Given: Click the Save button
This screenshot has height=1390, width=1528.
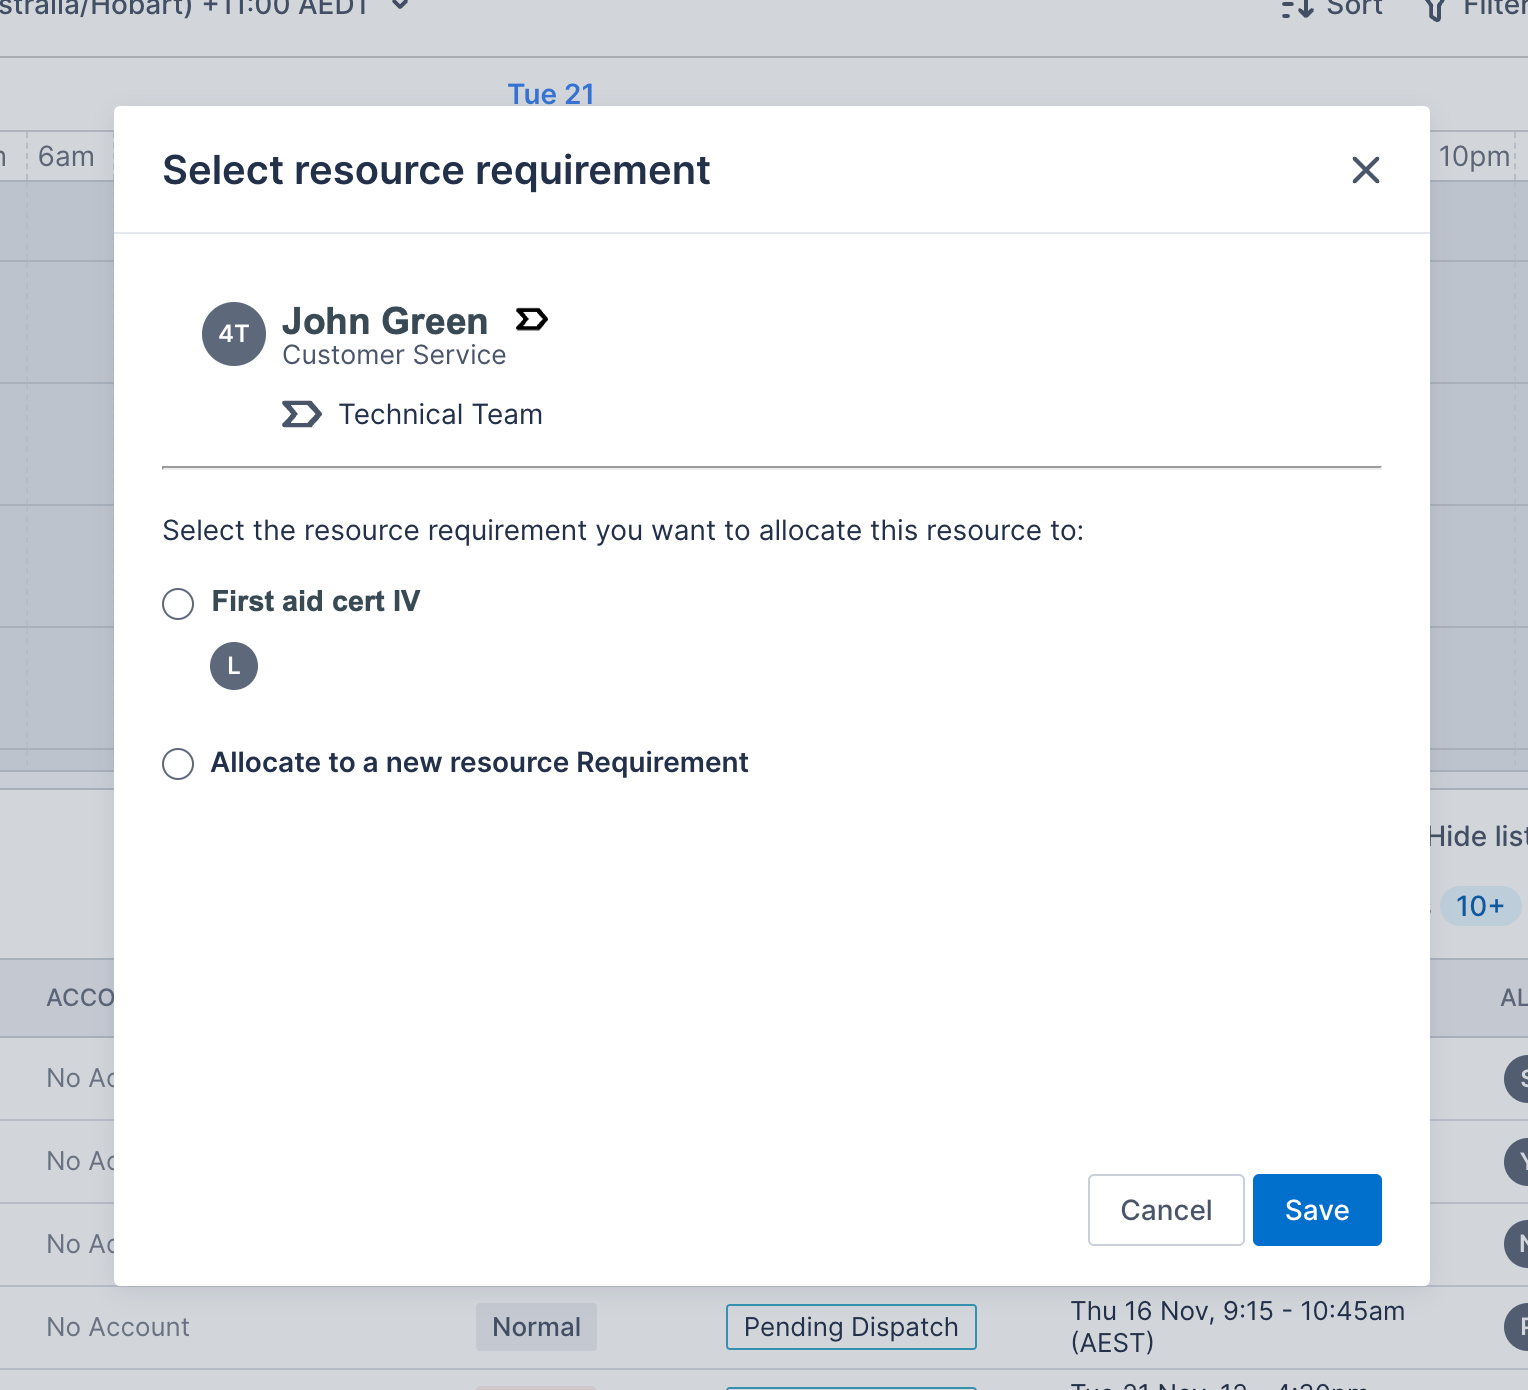Looking at the screenshot, I should [x=1316, y=1210].
